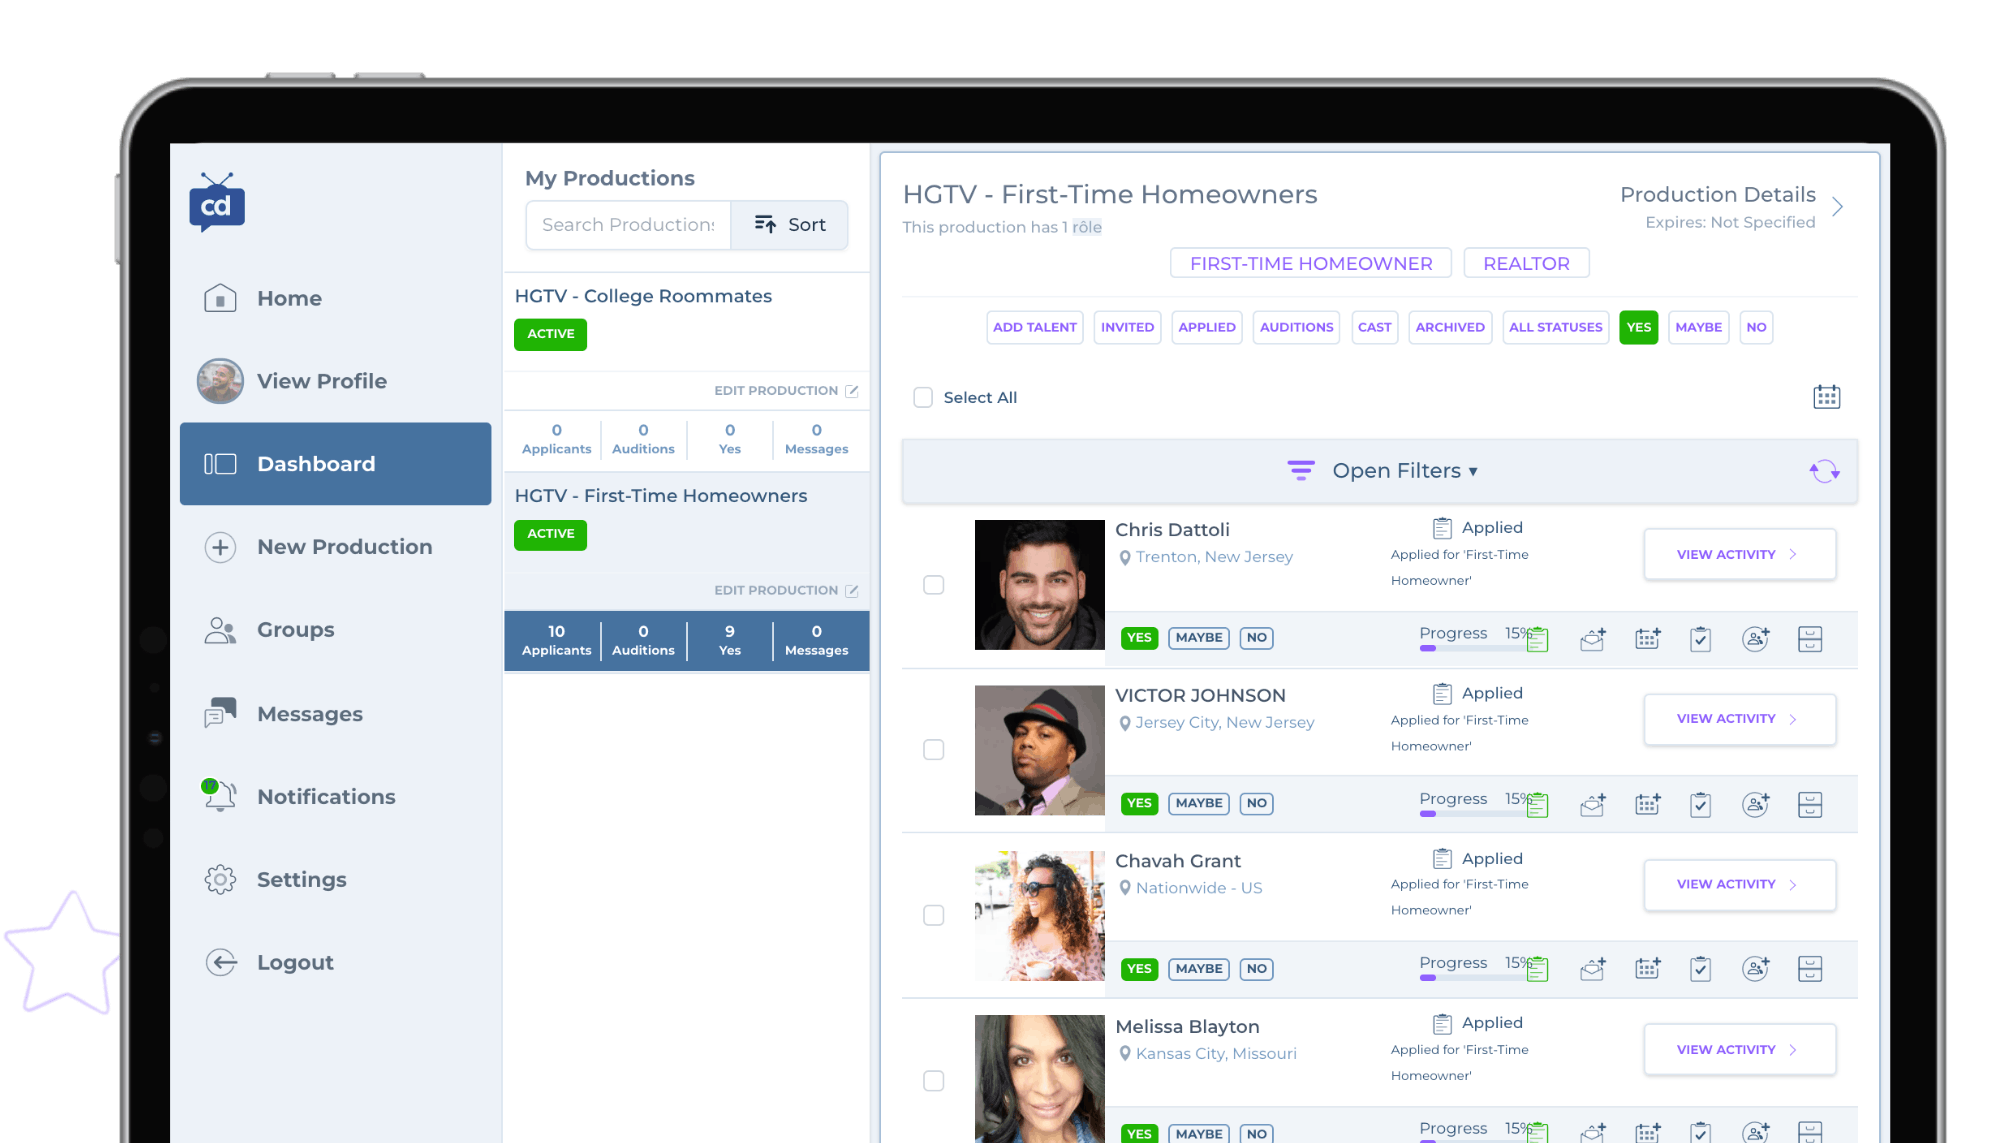
Task: Open Notifications from the sidebar
Action: pos(325,797)
